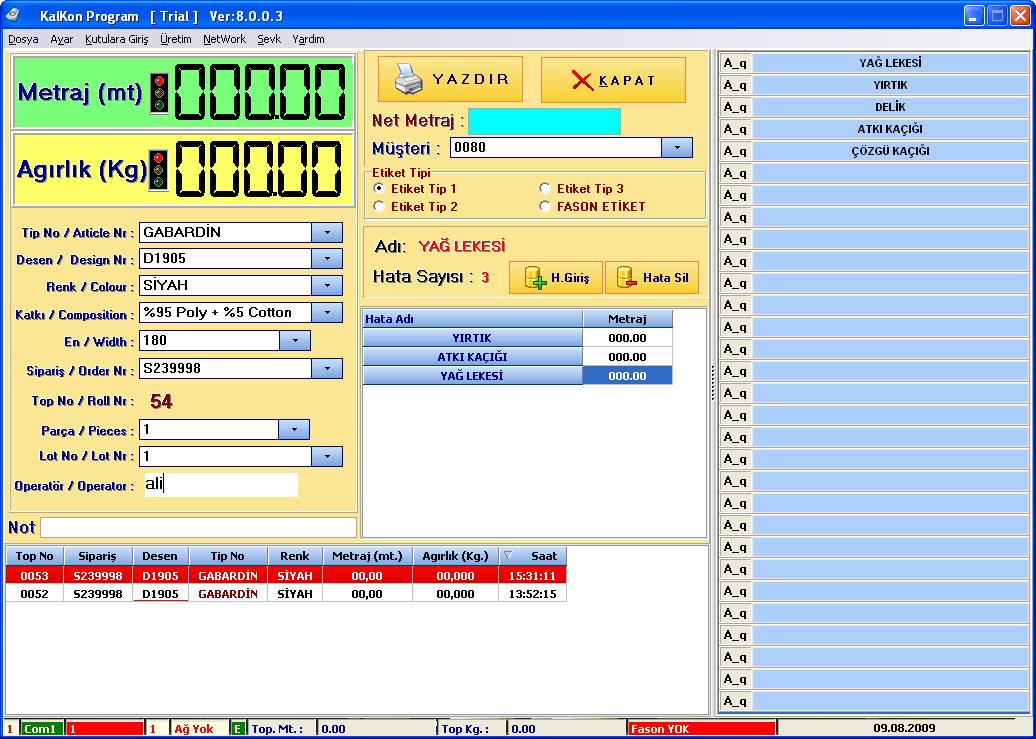Open the Renk / Colour dropdown
The height and width of the screenshot is (739, 1036).
point(327,286)
